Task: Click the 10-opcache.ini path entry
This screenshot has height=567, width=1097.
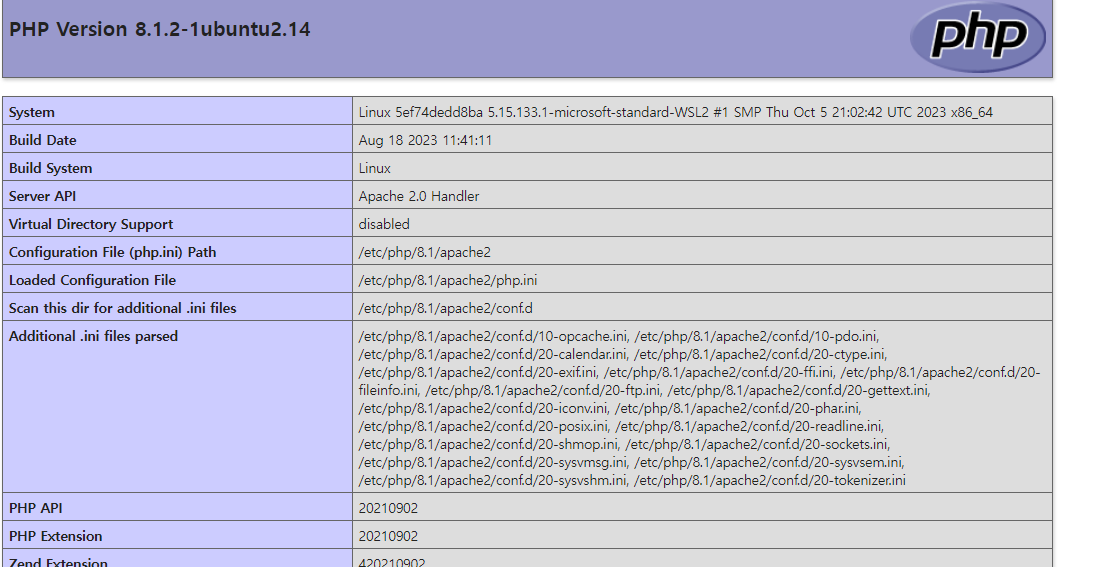Action: (493, 336)
